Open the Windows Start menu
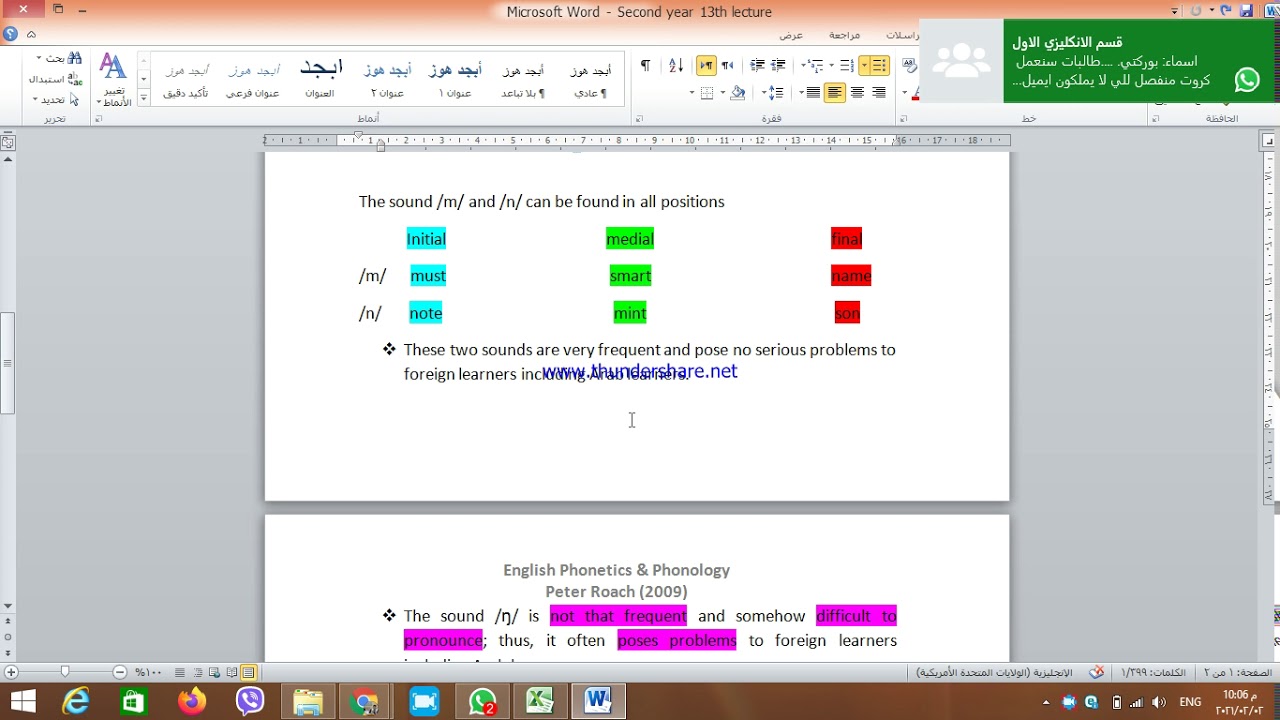This screenshot has width=1280, height=720. coord(23,702)
